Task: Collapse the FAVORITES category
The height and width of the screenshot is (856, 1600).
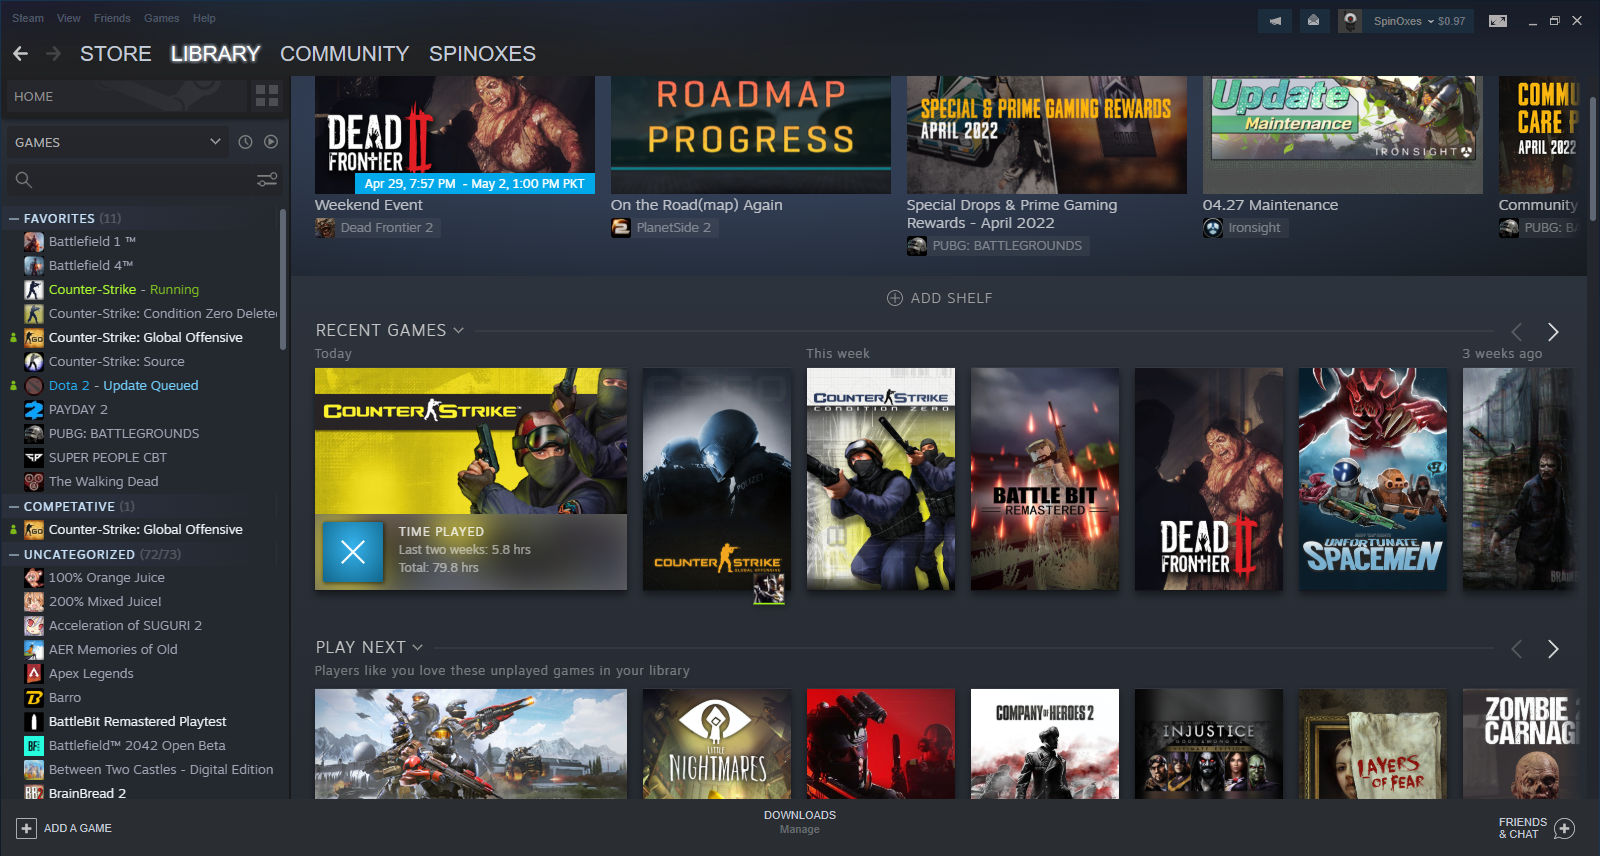Action: 14,218
